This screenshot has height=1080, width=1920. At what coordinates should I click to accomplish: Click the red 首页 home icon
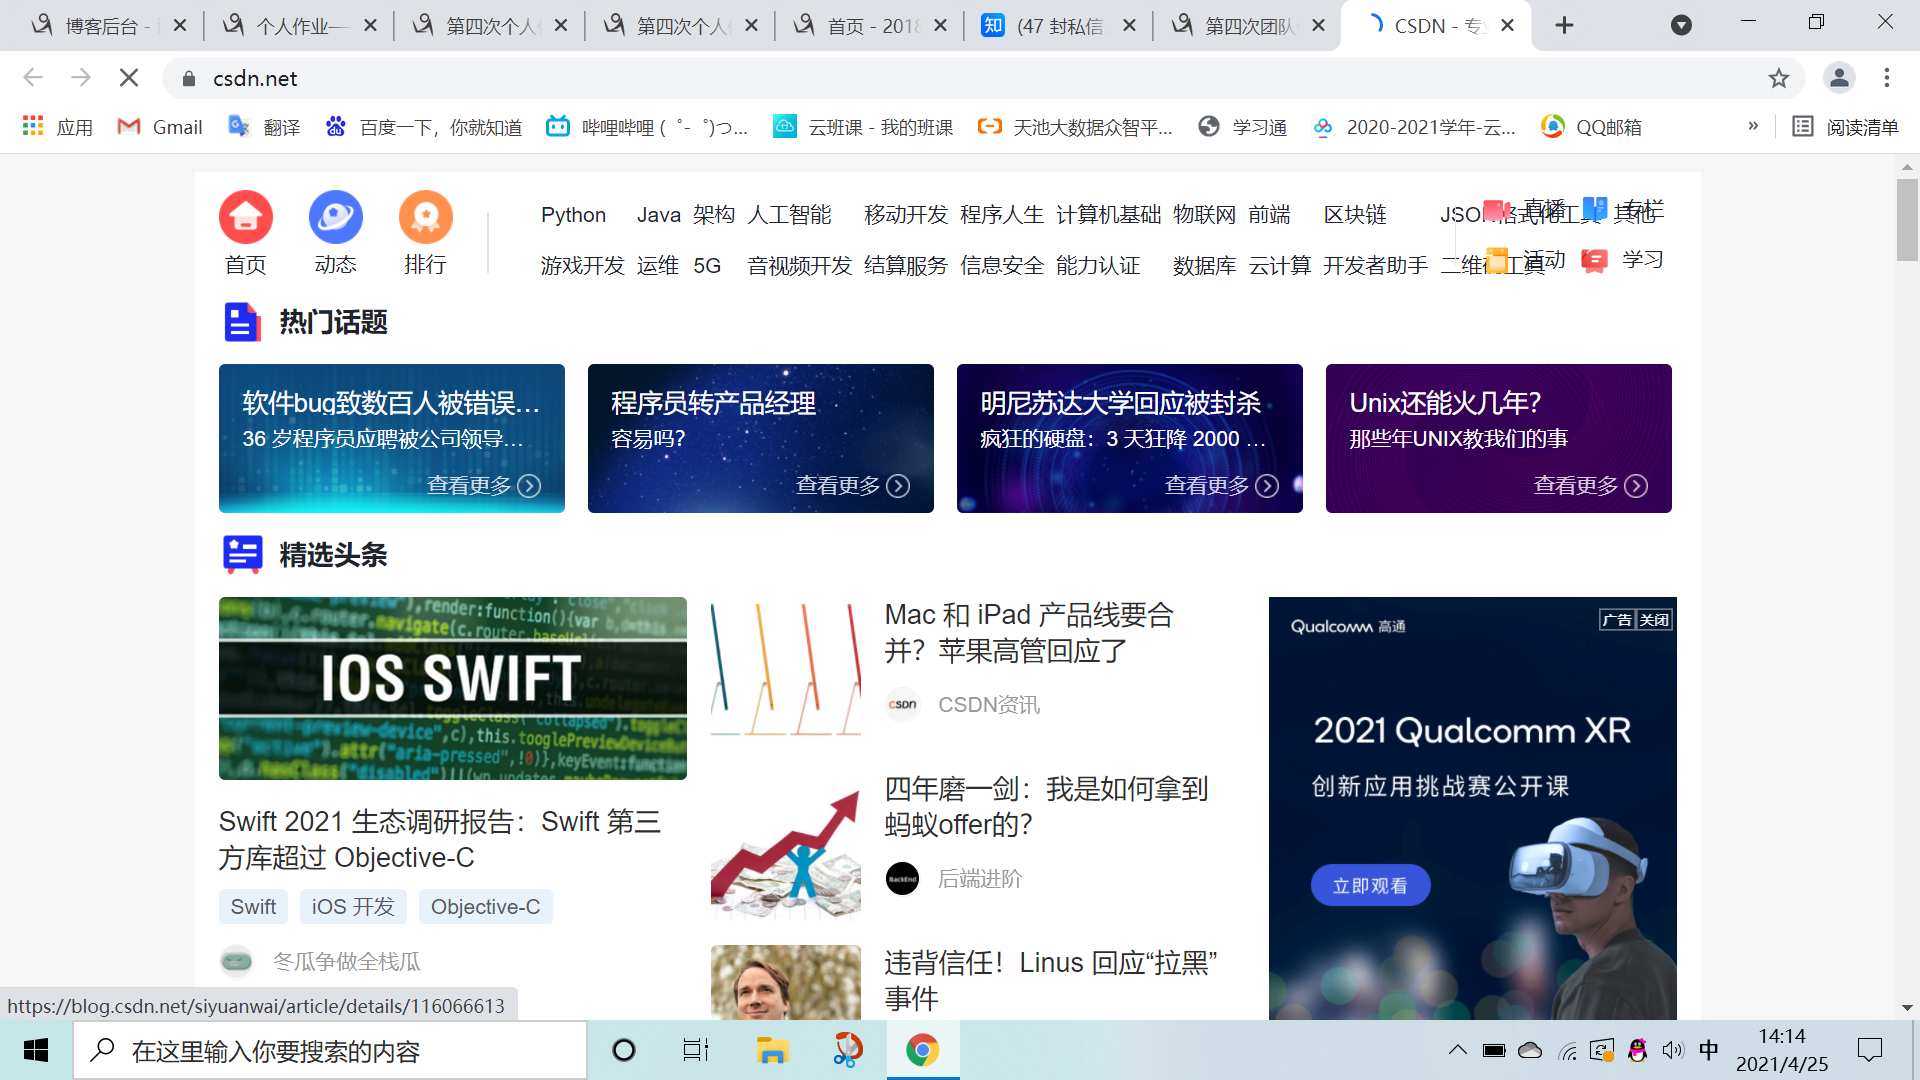click(246, 217)
